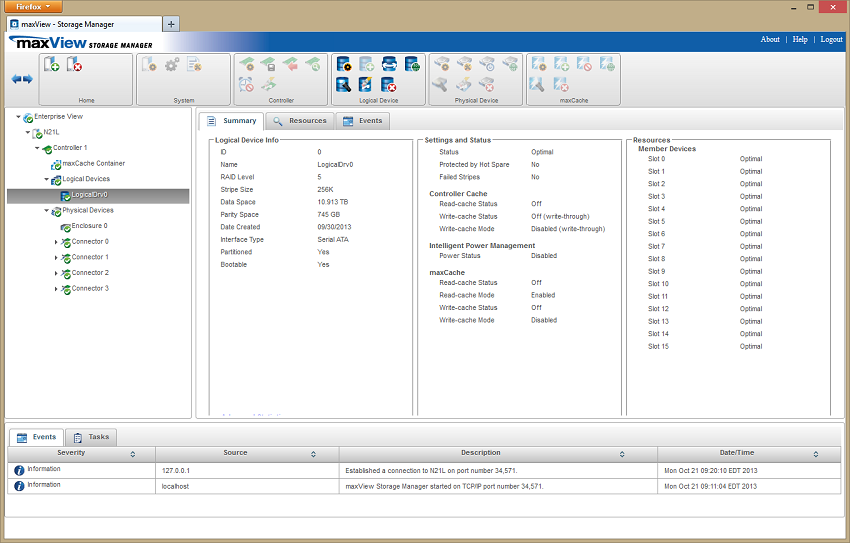This screenshot has width=850, height=543.
Task: Click the Add system icon in Home group
Action: (x=51, y=64)
